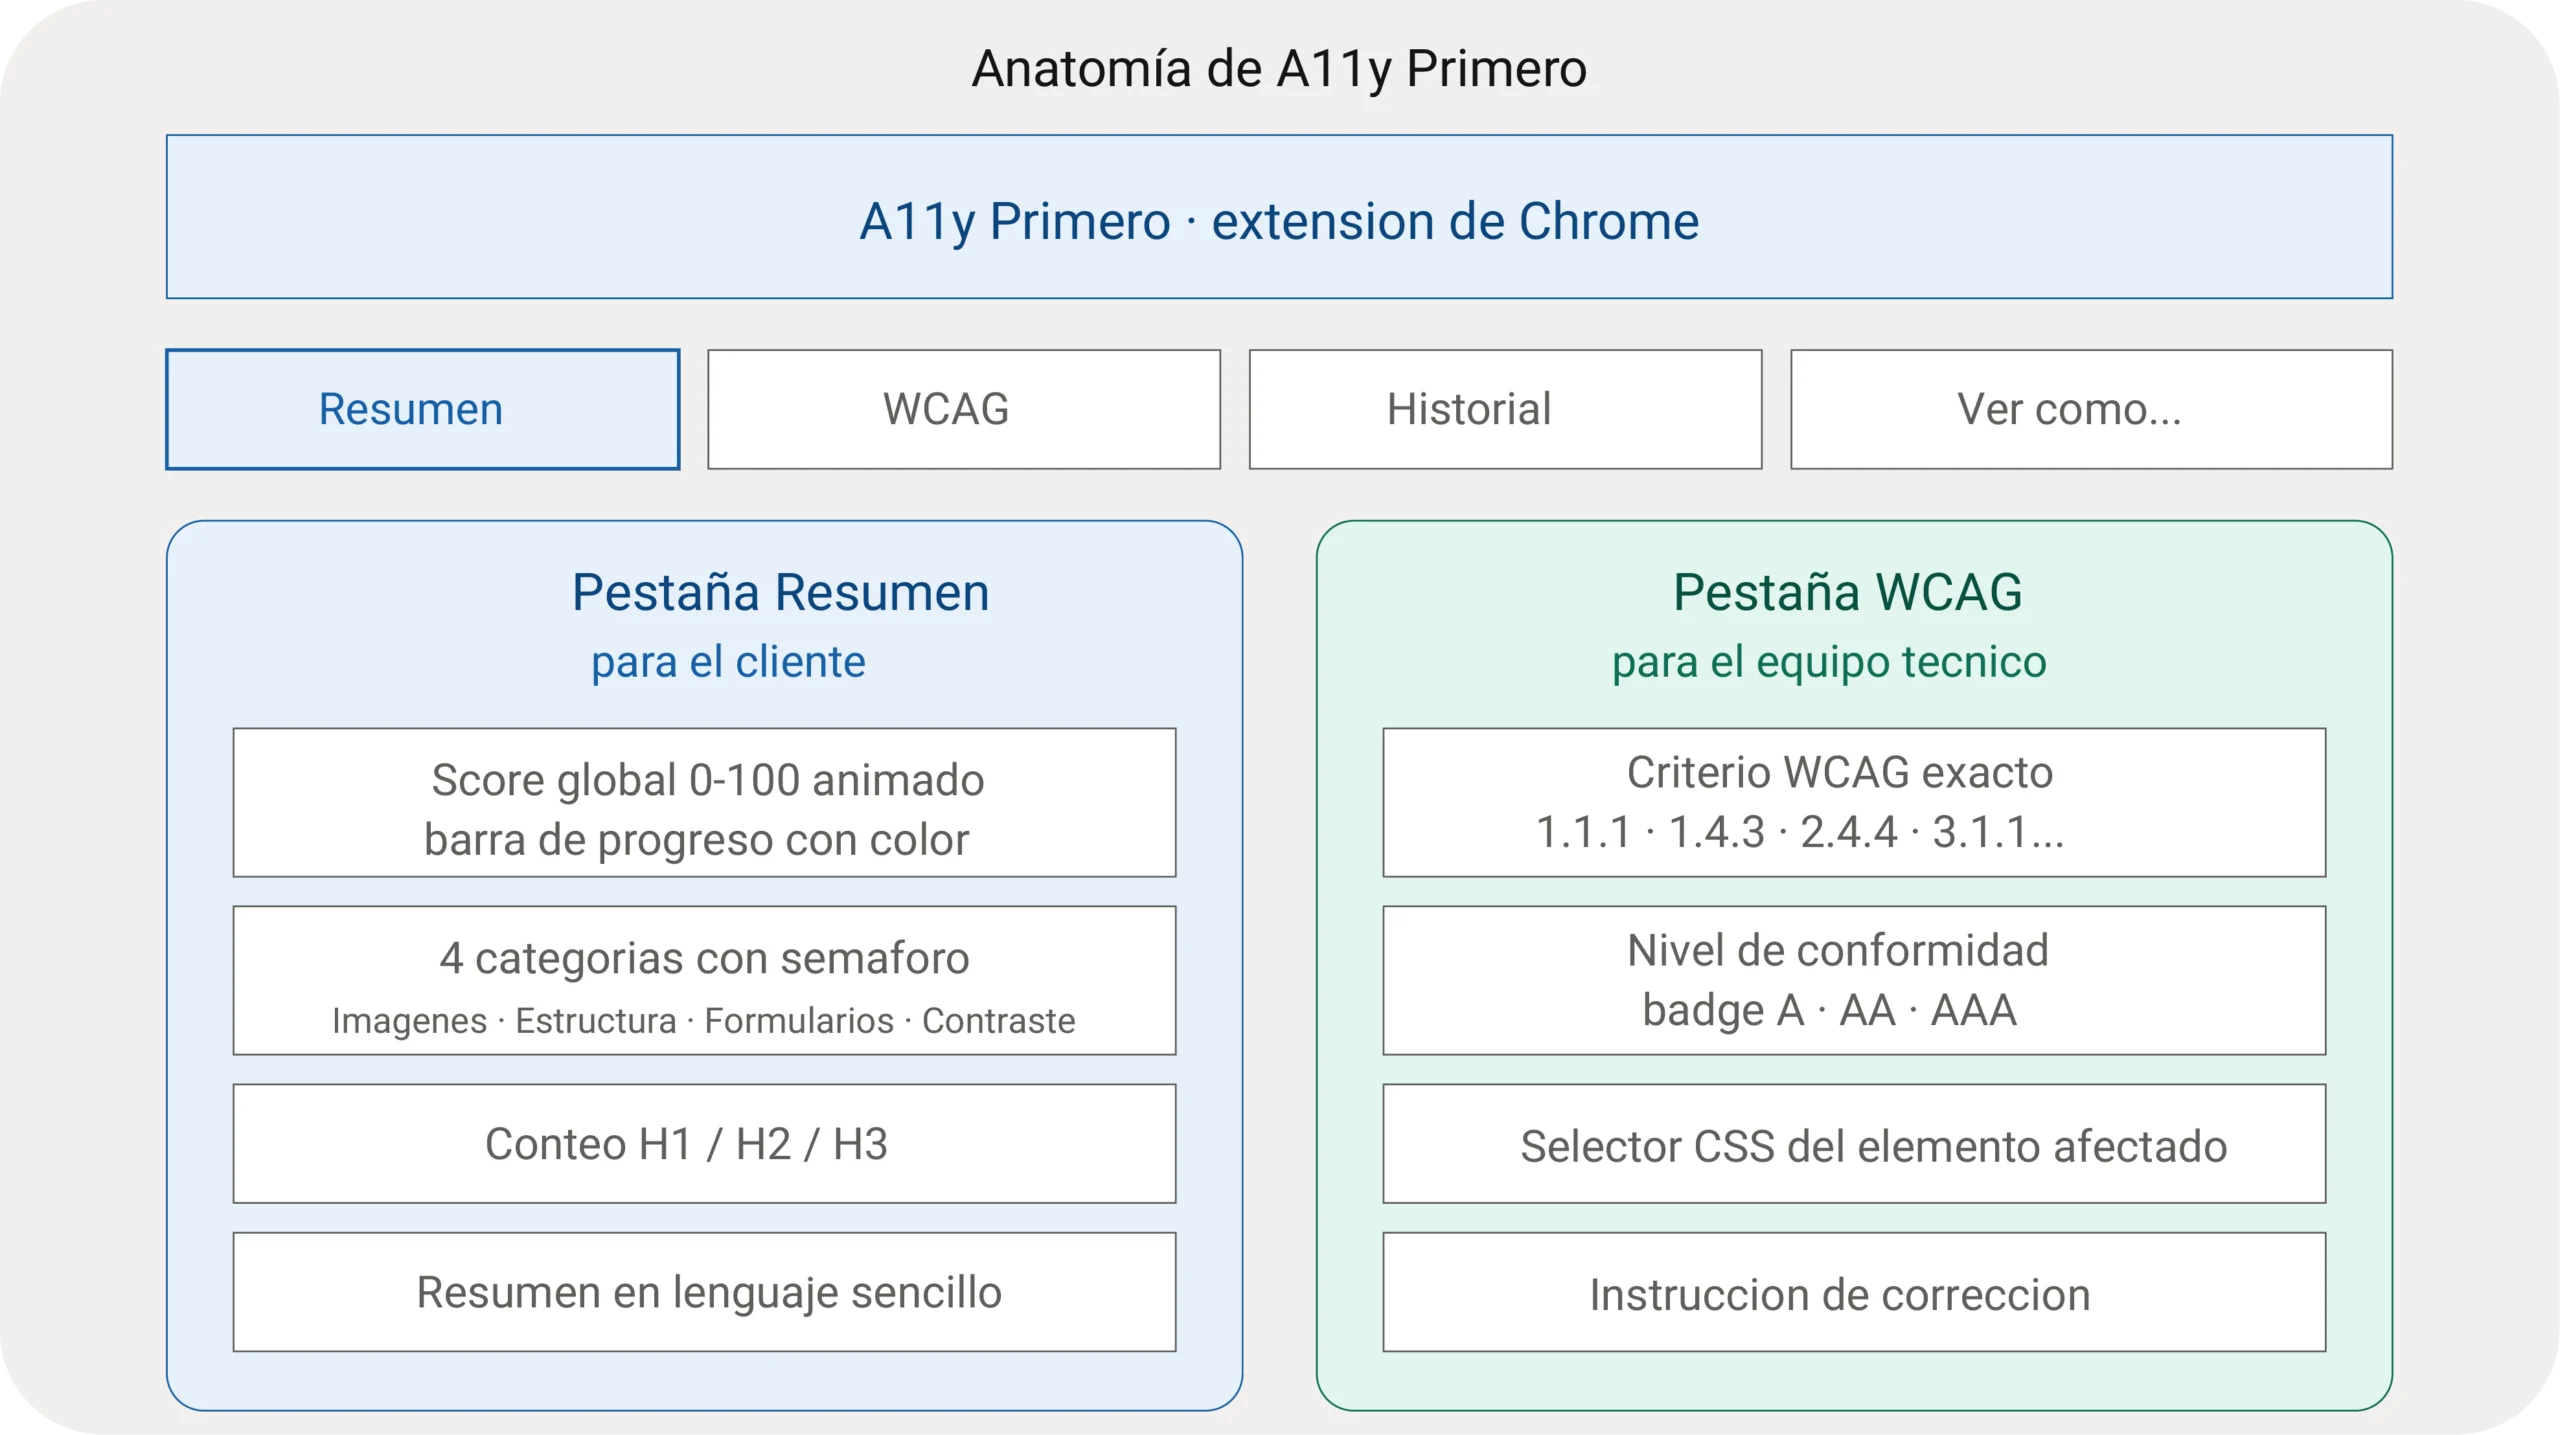Click the Instruccion de correccion box
The width and height of the screenshot is (2560, 1435).
[1854, 1292]
